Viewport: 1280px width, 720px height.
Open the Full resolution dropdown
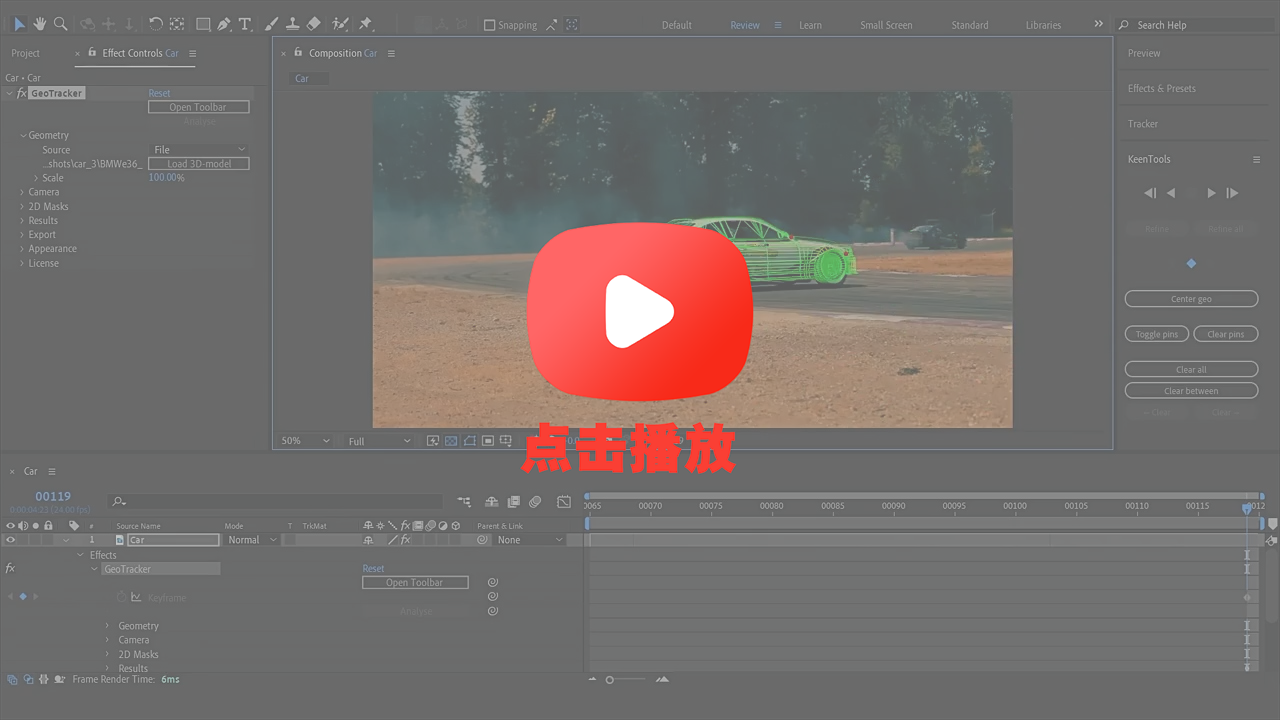point(378,441)
